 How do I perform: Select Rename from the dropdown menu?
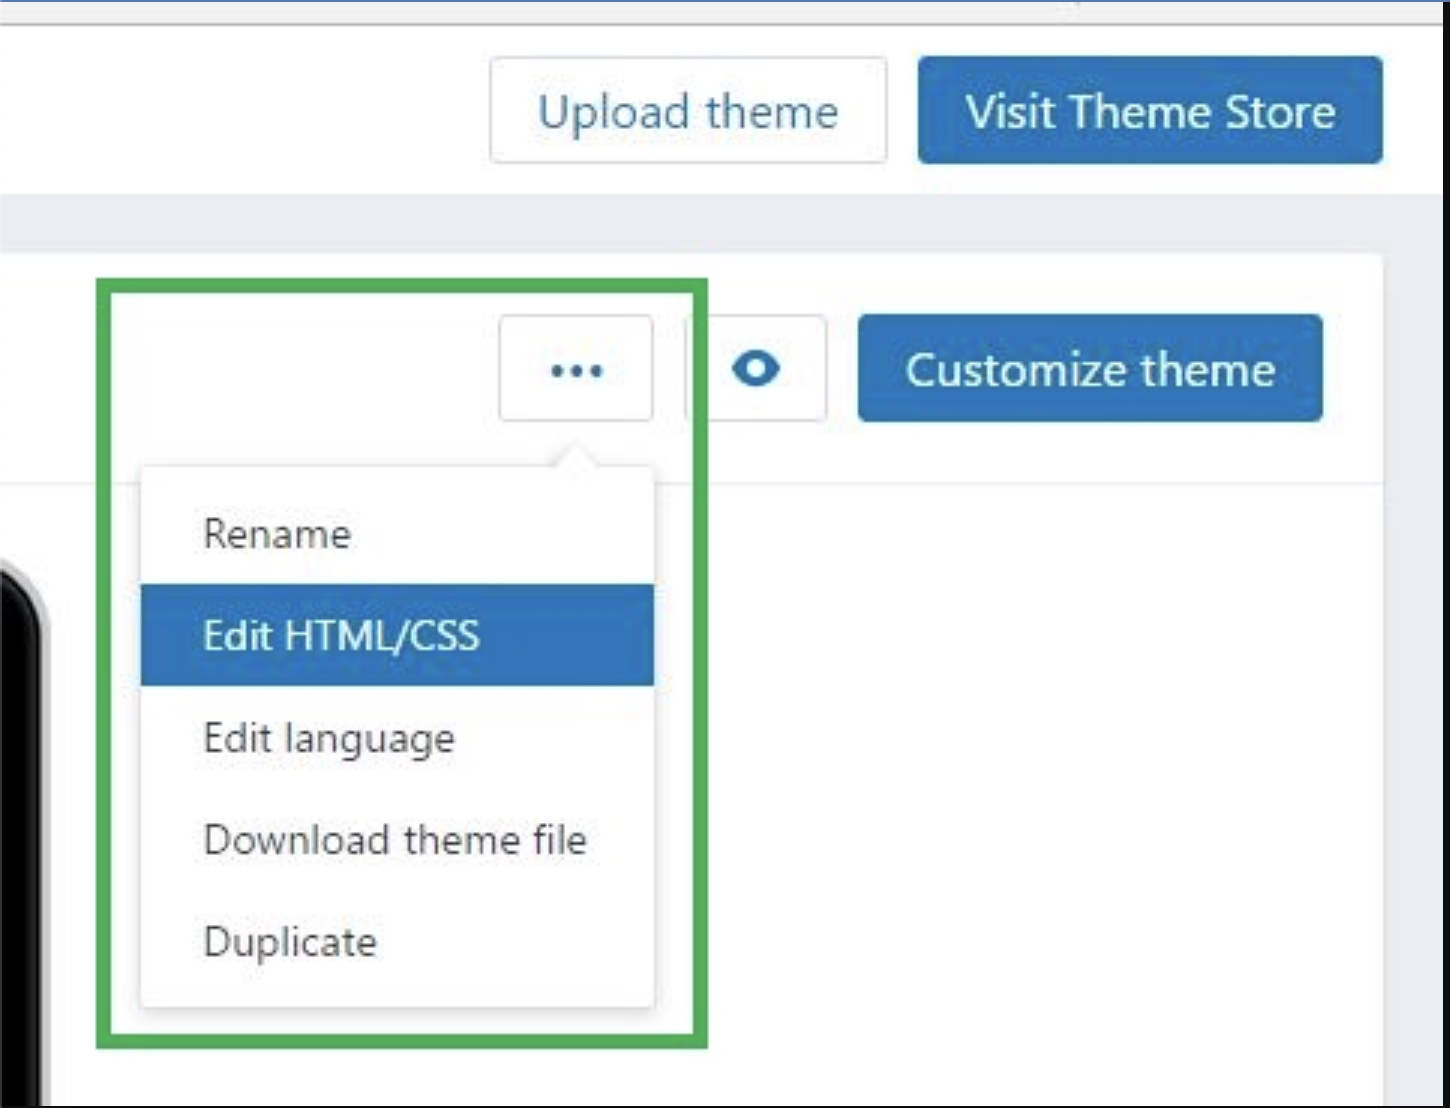coord(277,534)
